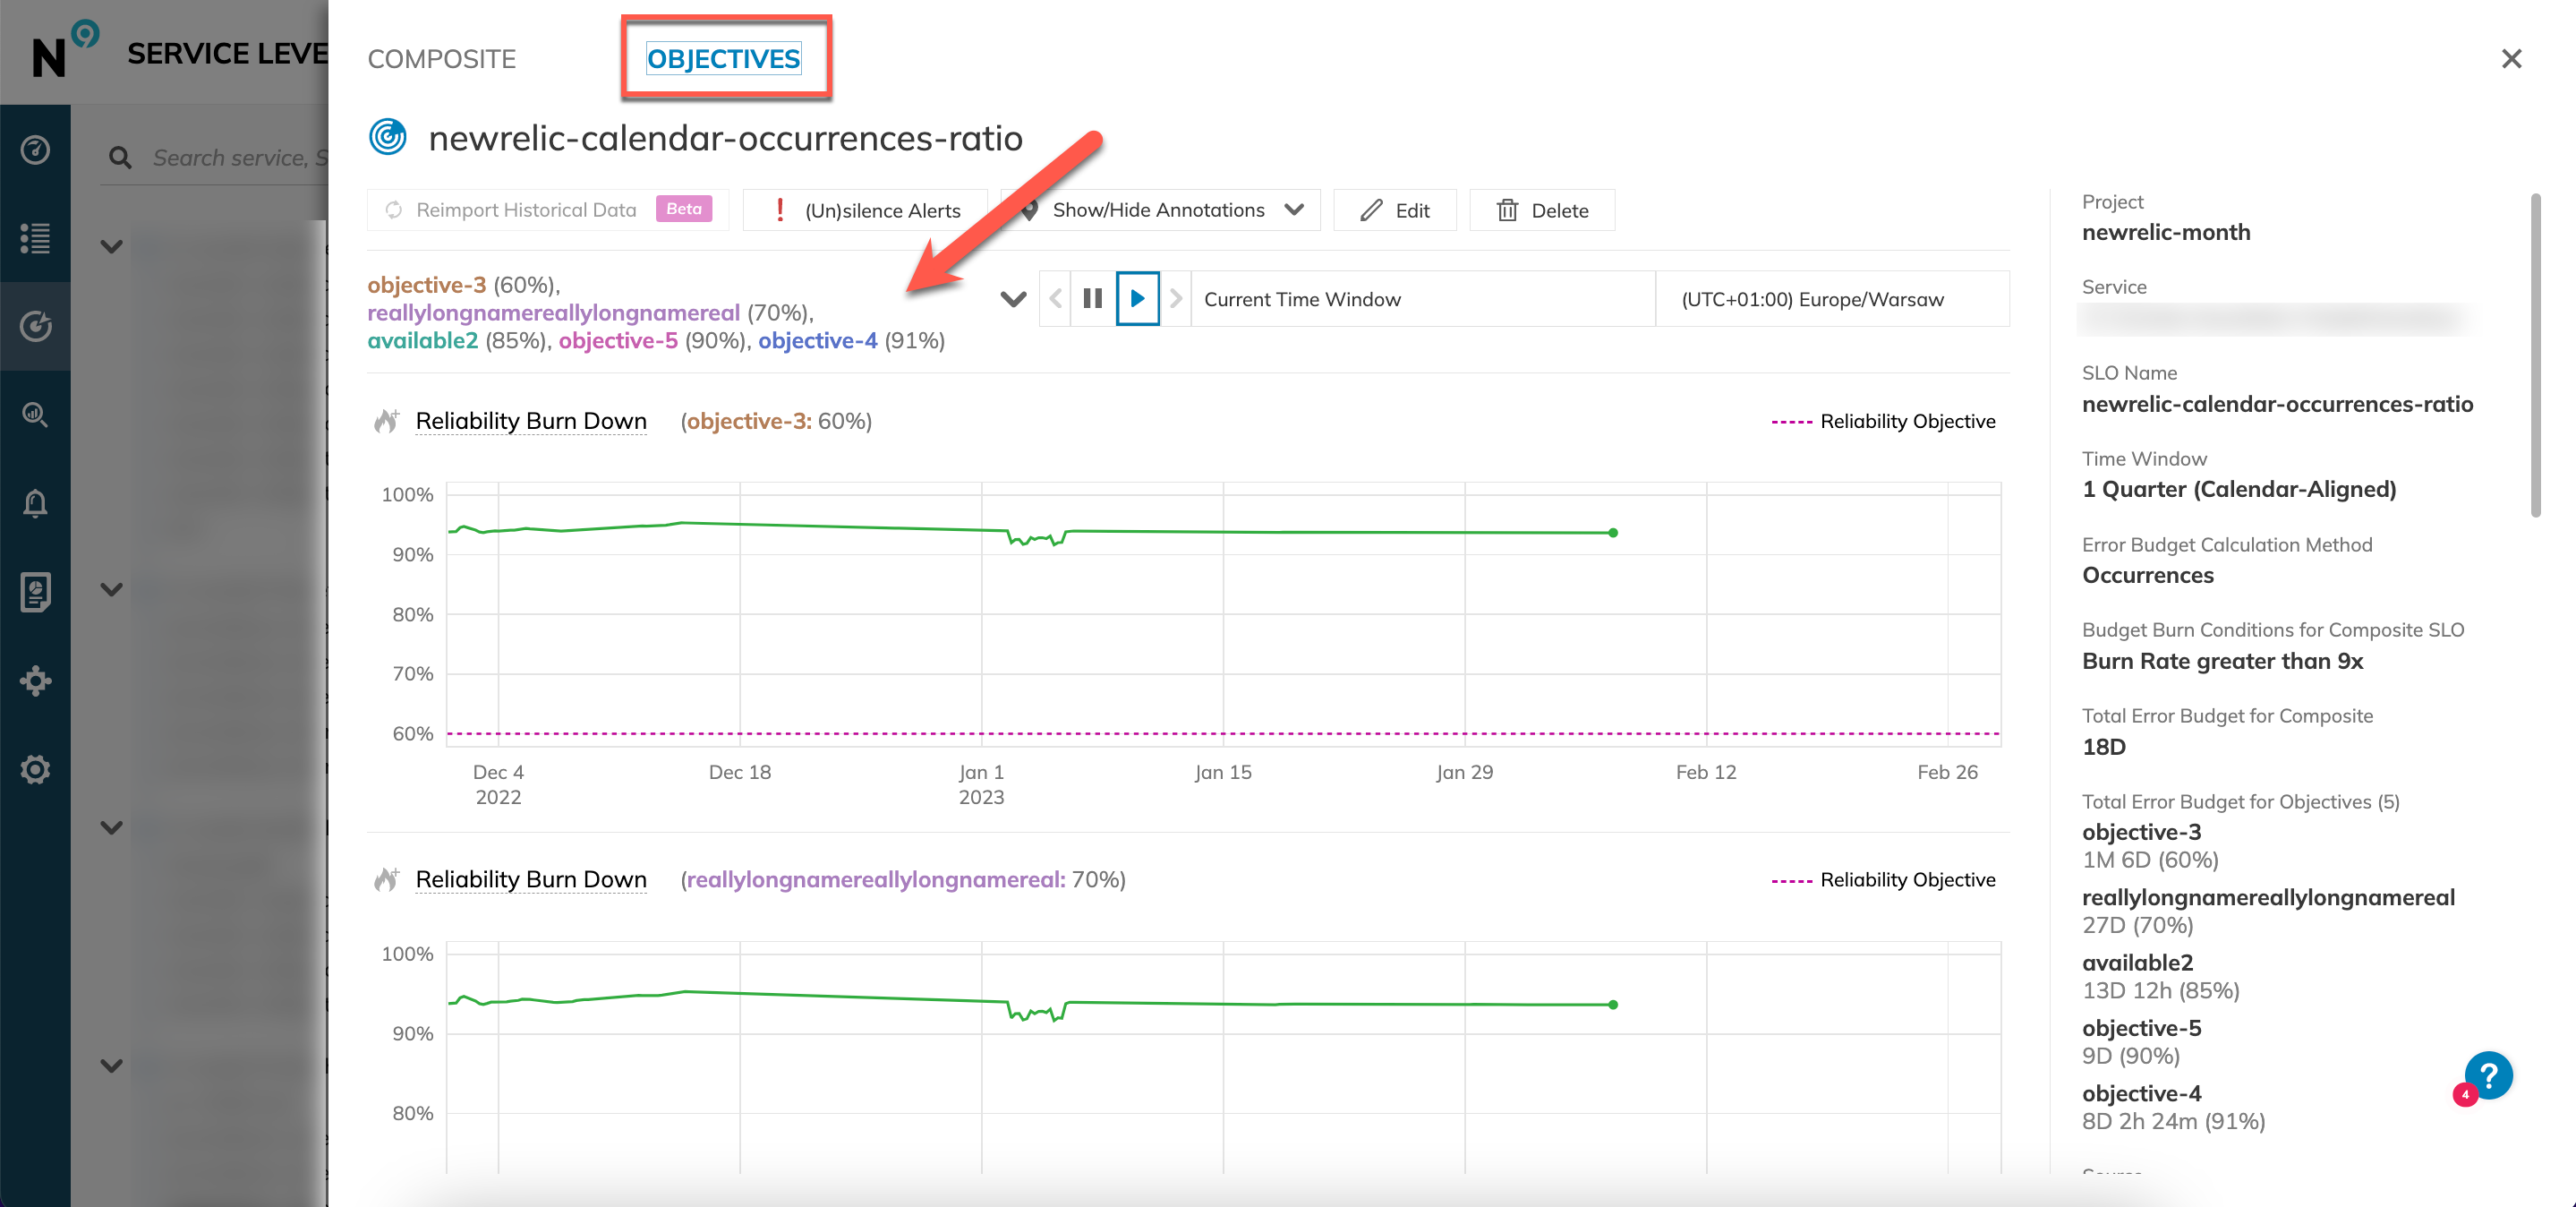Expand the objectives list chevron

point(1013,299)
